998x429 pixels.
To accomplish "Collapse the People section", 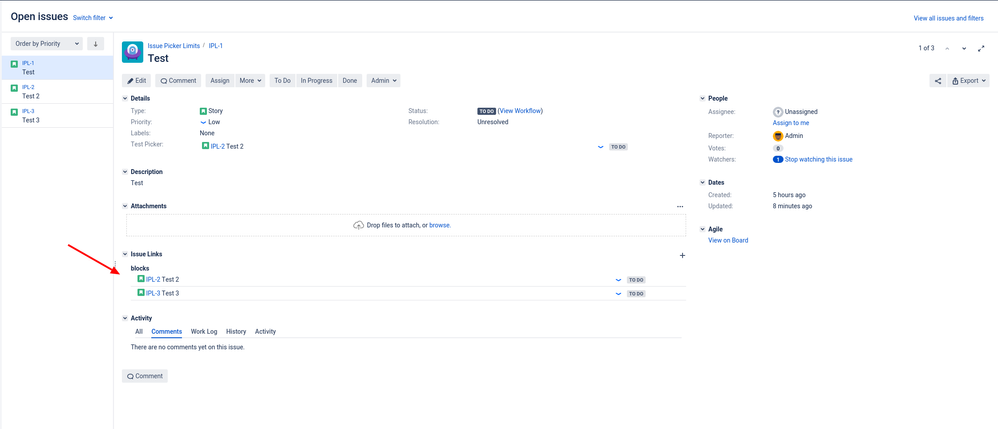I will [703, 99].
